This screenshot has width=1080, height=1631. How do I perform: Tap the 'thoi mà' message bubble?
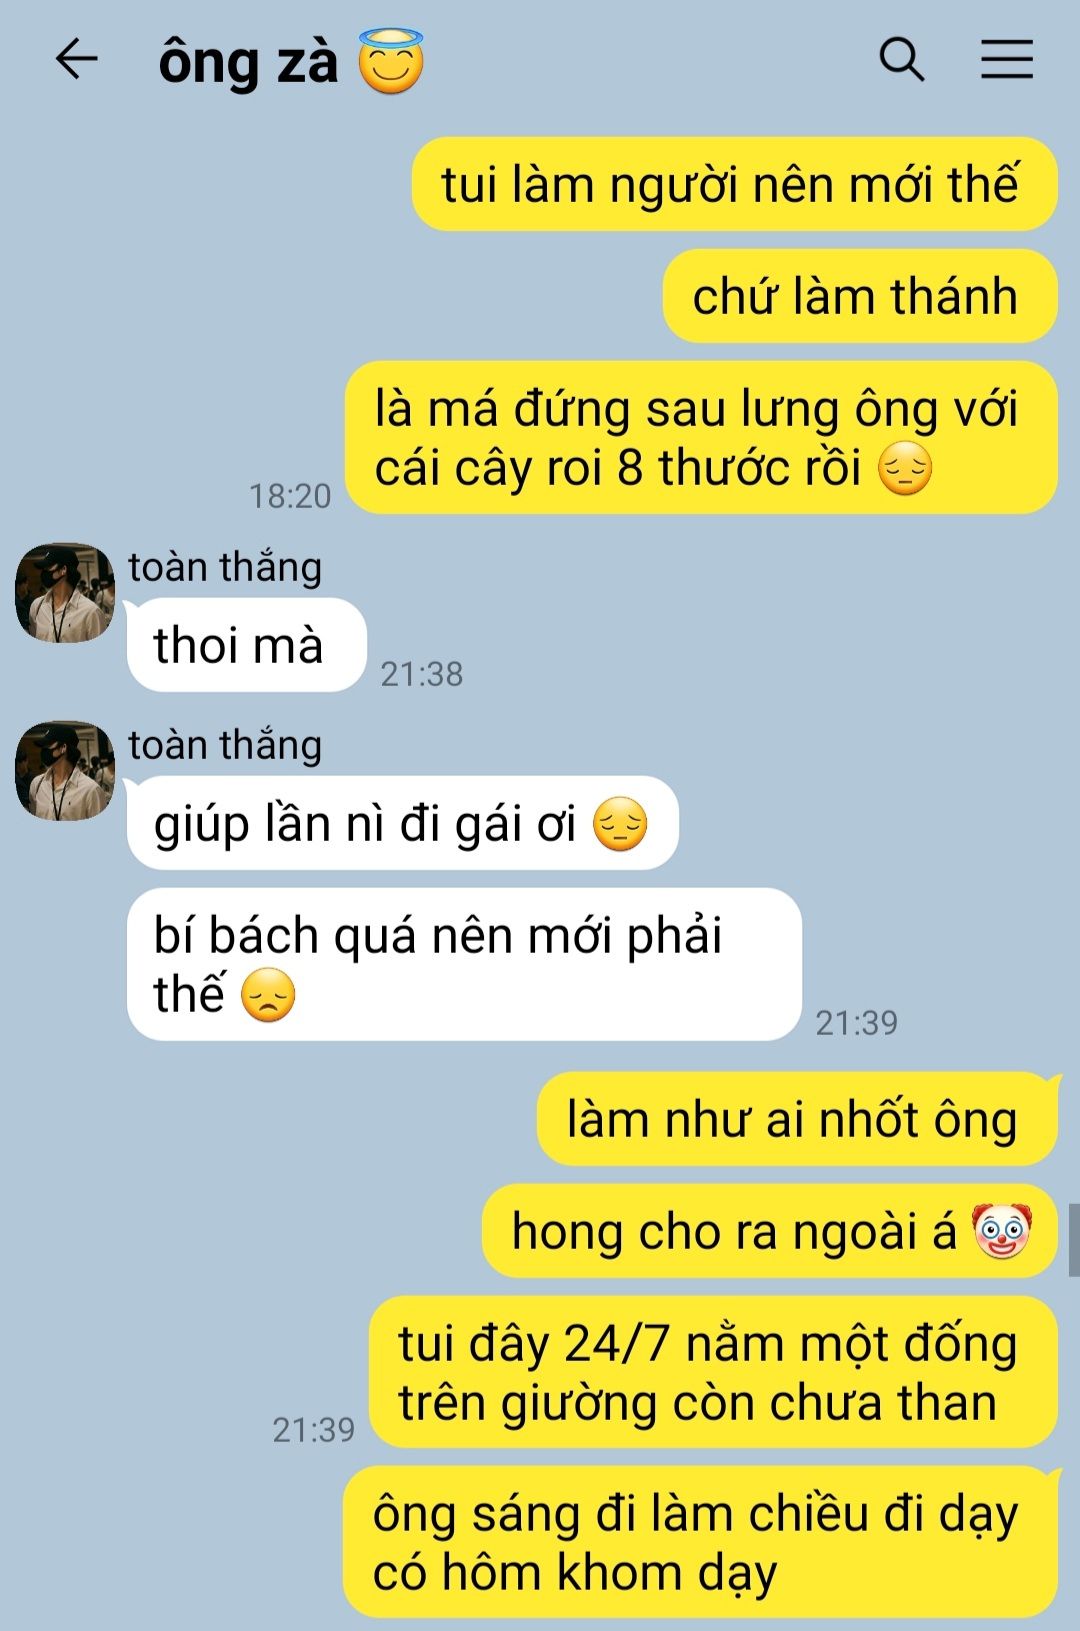point(246,645)
